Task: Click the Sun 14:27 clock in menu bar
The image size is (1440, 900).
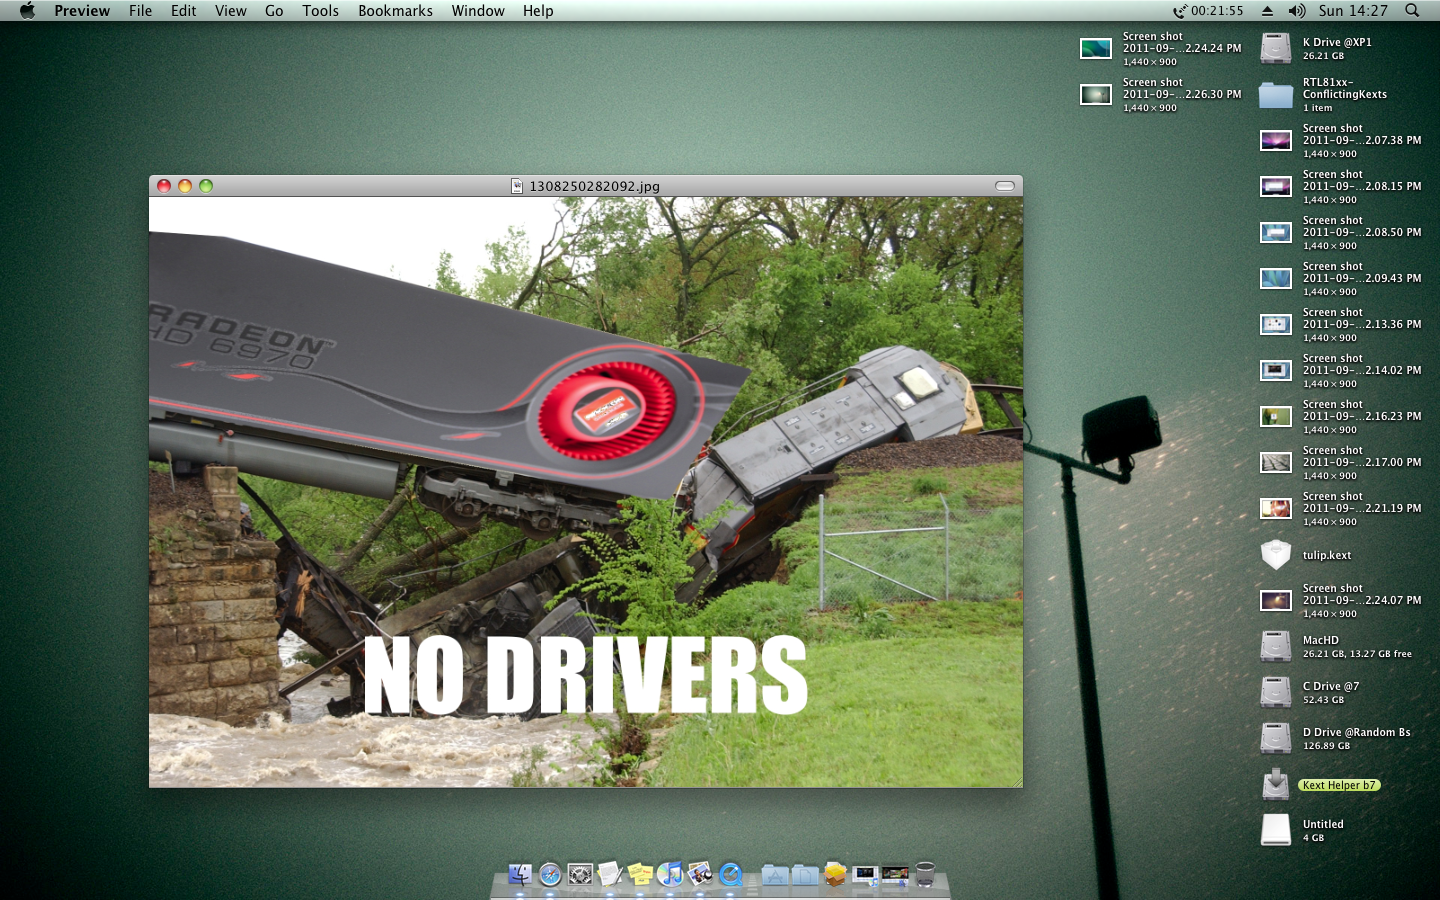Action: (x=1353, y=10)
